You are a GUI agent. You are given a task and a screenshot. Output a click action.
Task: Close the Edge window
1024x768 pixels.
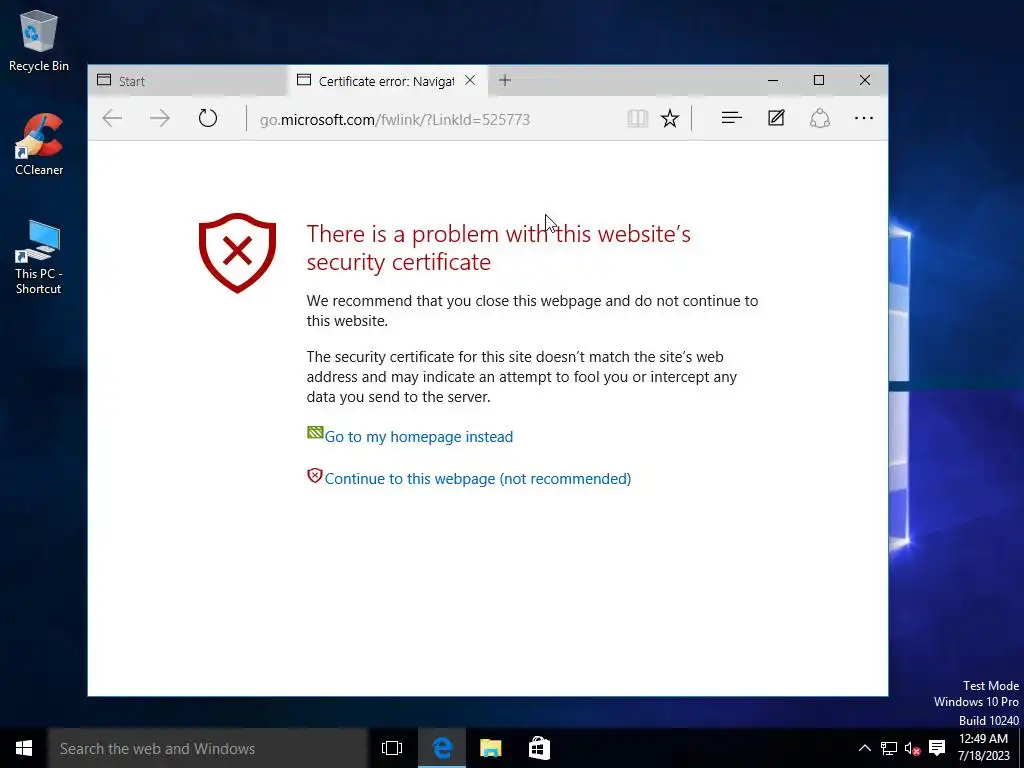[x=865, y=80]
